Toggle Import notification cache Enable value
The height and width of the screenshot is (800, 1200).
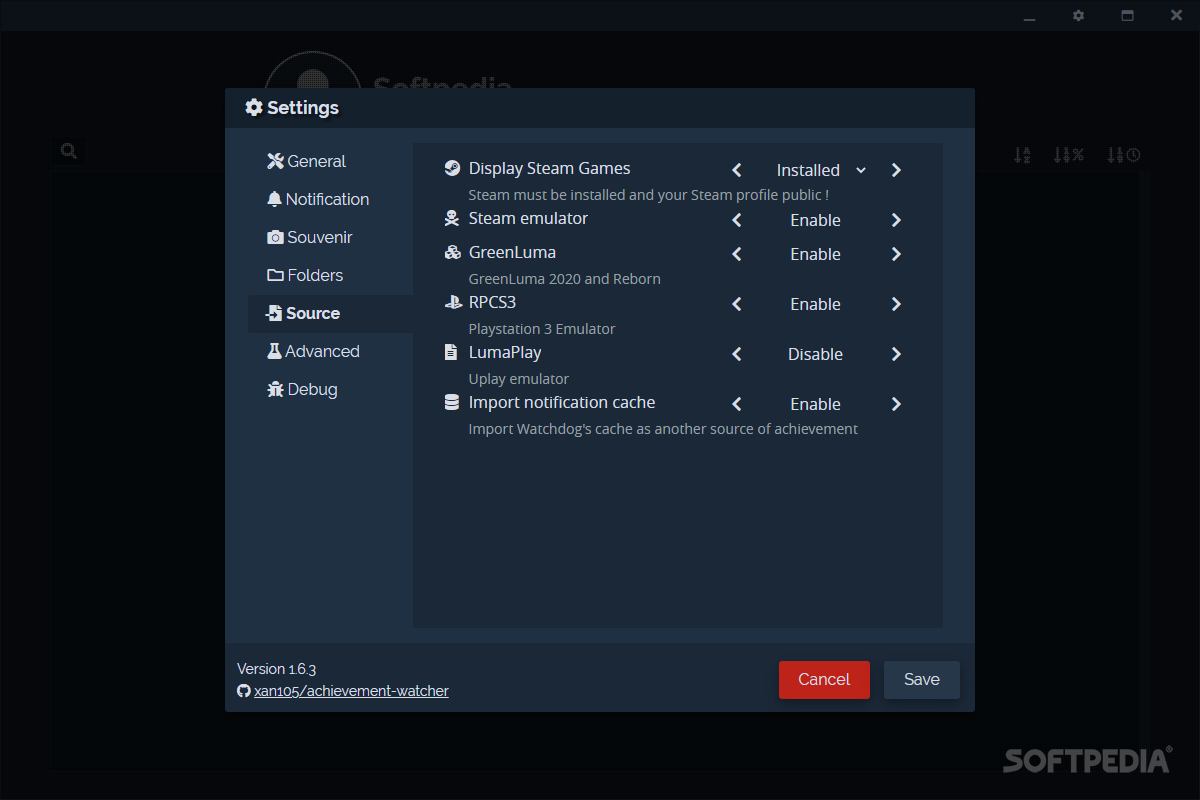[x=815, y=404]
